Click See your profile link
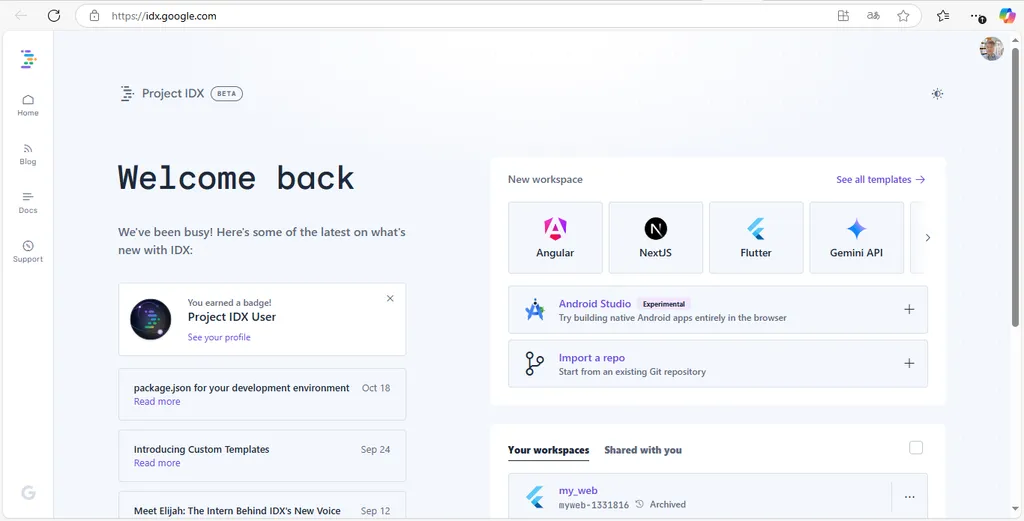 (219, 337)
